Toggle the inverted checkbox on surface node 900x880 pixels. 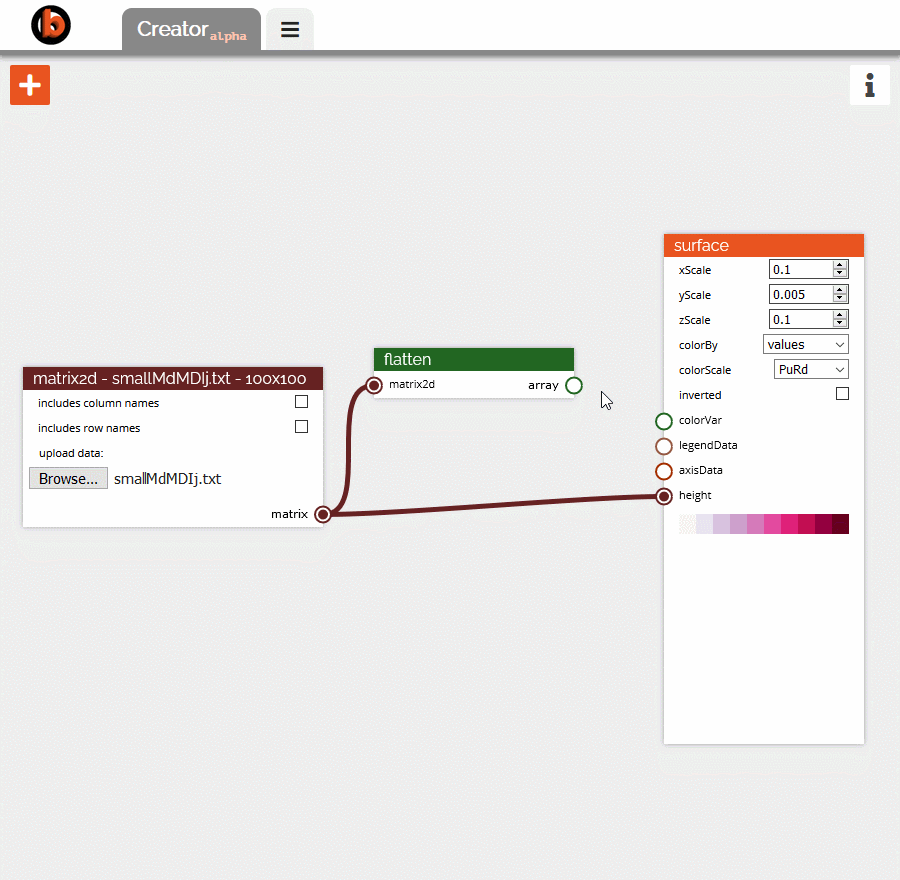click(x=842, y=393)
